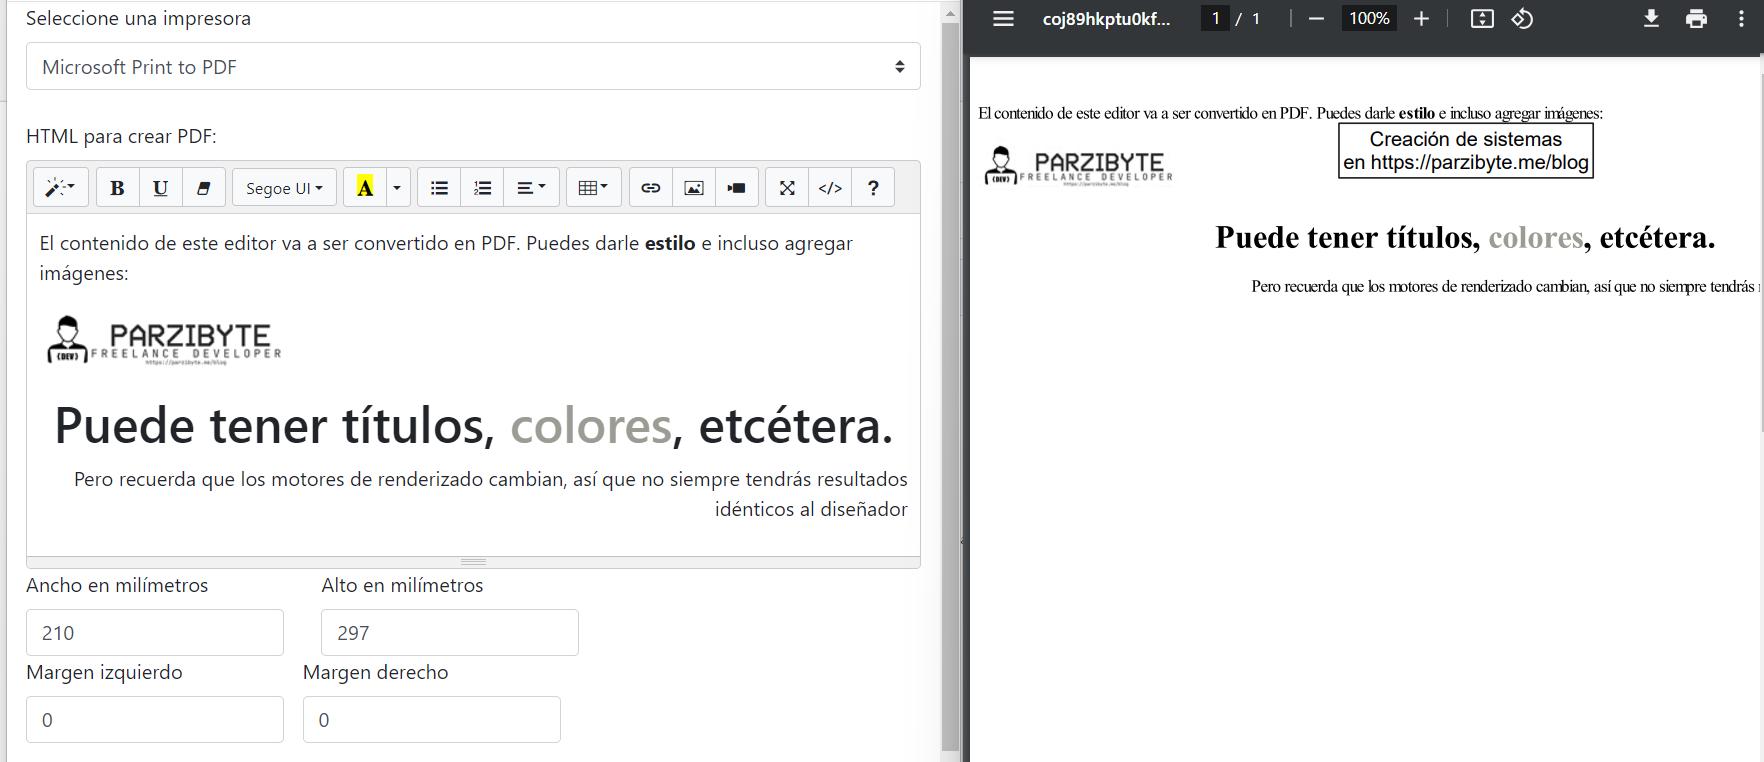Click the 'Creación de sistemas' box in PDF
This screenshot has height=762, width=1764.
coord(1465,151)
